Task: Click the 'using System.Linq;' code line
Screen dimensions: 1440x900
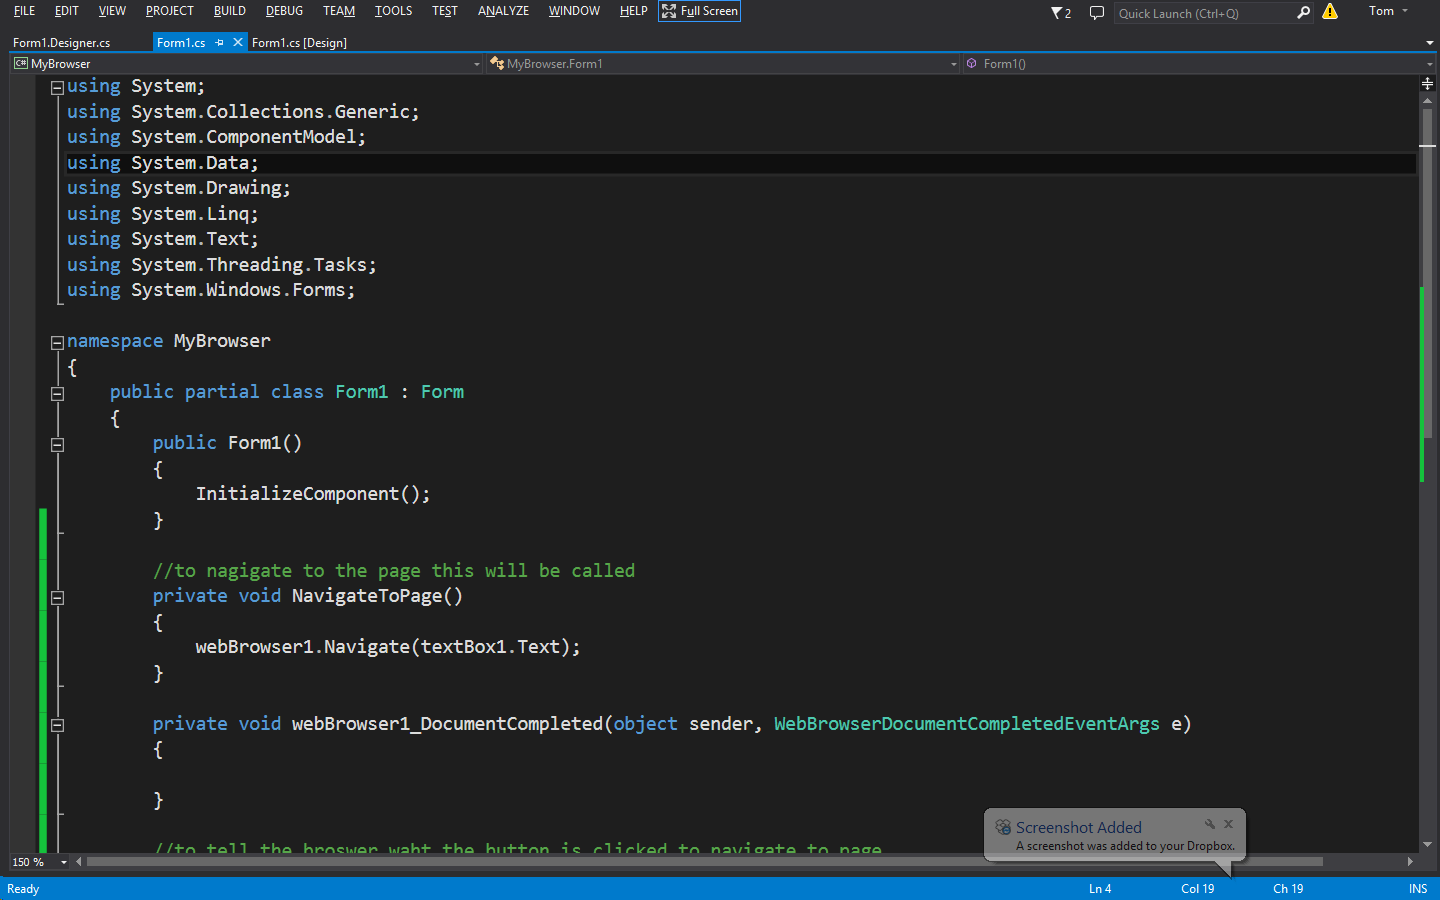Action: 163,214
